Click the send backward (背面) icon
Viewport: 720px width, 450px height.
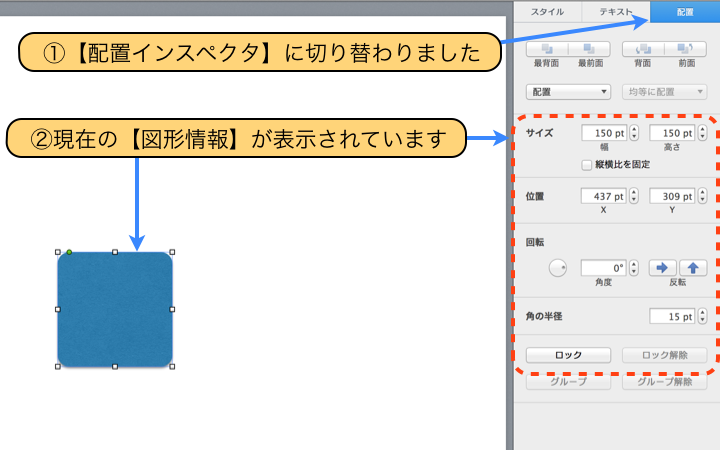coord(643,48)
